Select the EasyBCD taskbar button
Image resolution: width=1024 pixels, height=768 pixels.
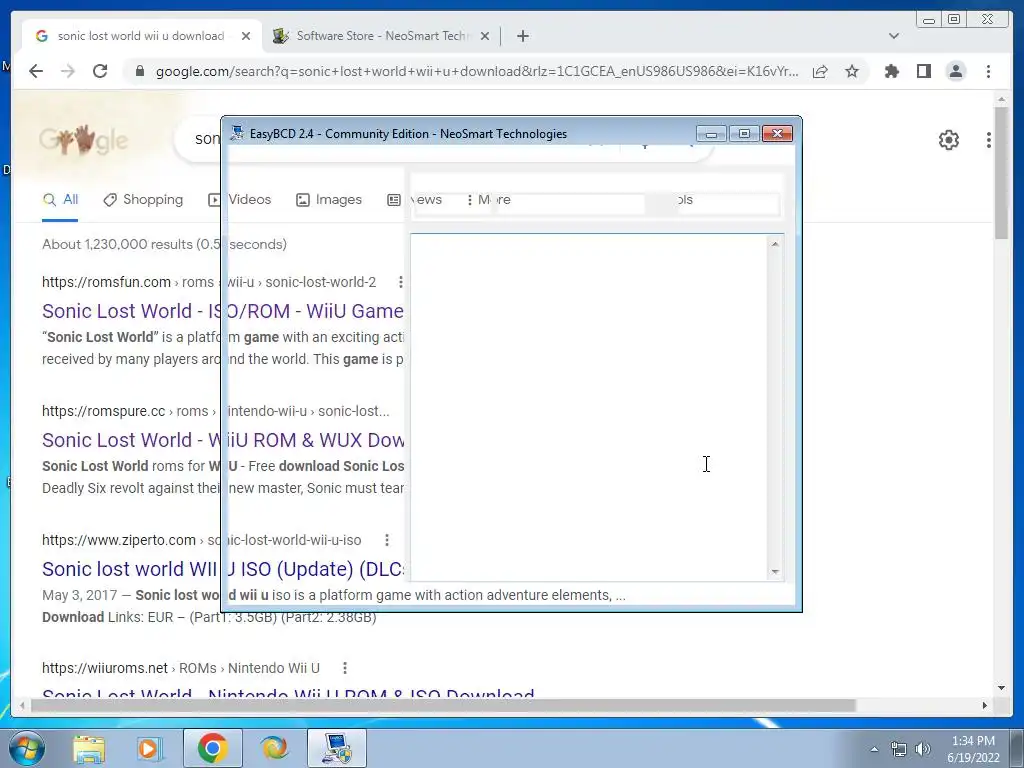point(337,748)
